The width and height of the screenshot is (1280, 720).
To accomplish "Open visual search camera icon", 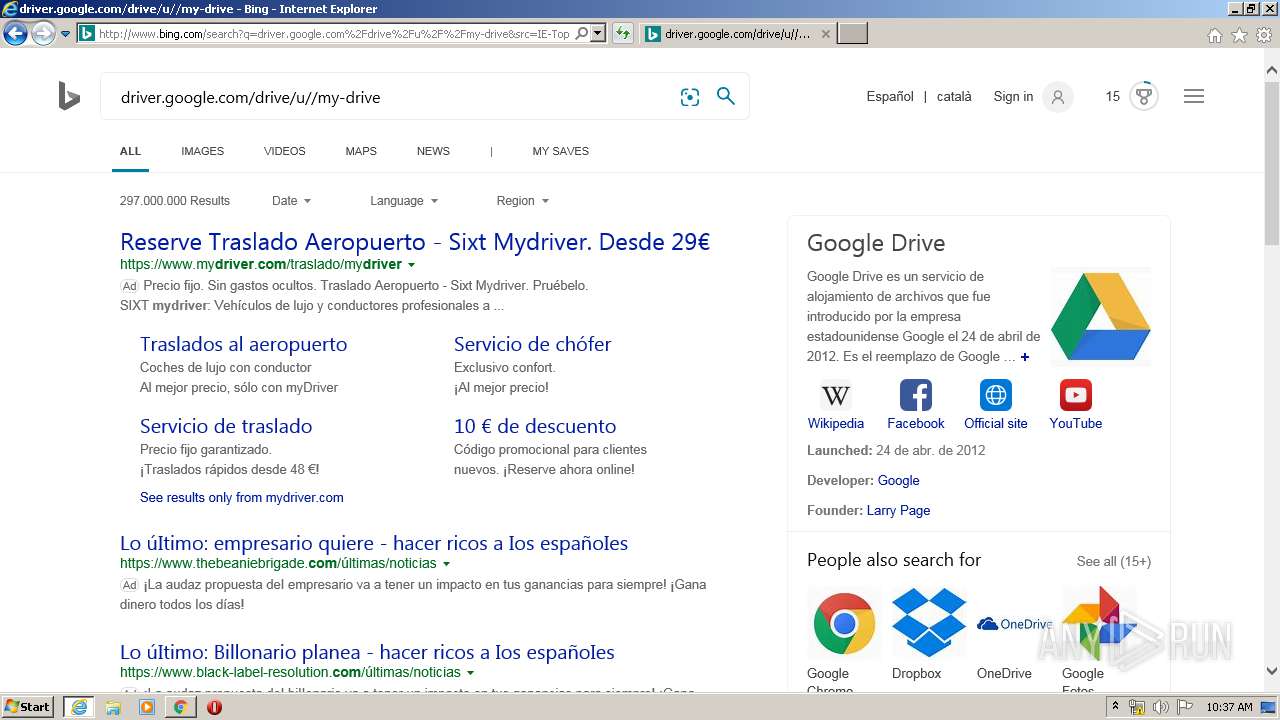I will (690, 97).
